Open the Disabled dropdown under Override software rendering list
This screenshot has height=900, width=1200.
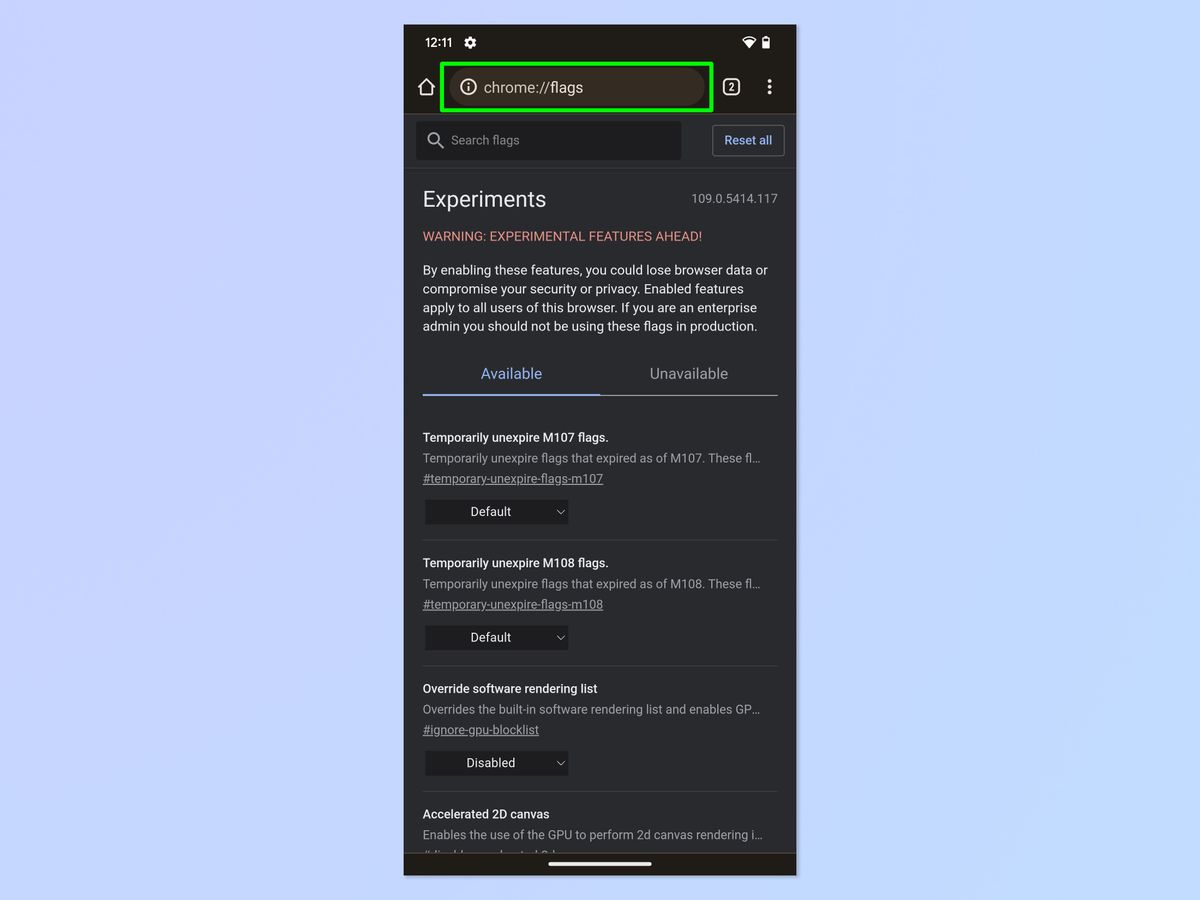496,762
